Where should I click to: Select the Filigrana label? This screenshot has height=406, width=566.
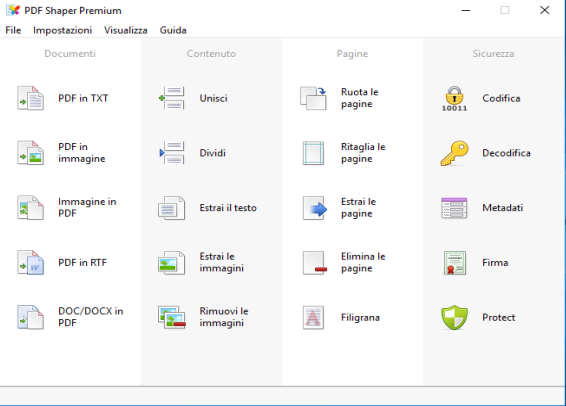[x=360, y=318]
